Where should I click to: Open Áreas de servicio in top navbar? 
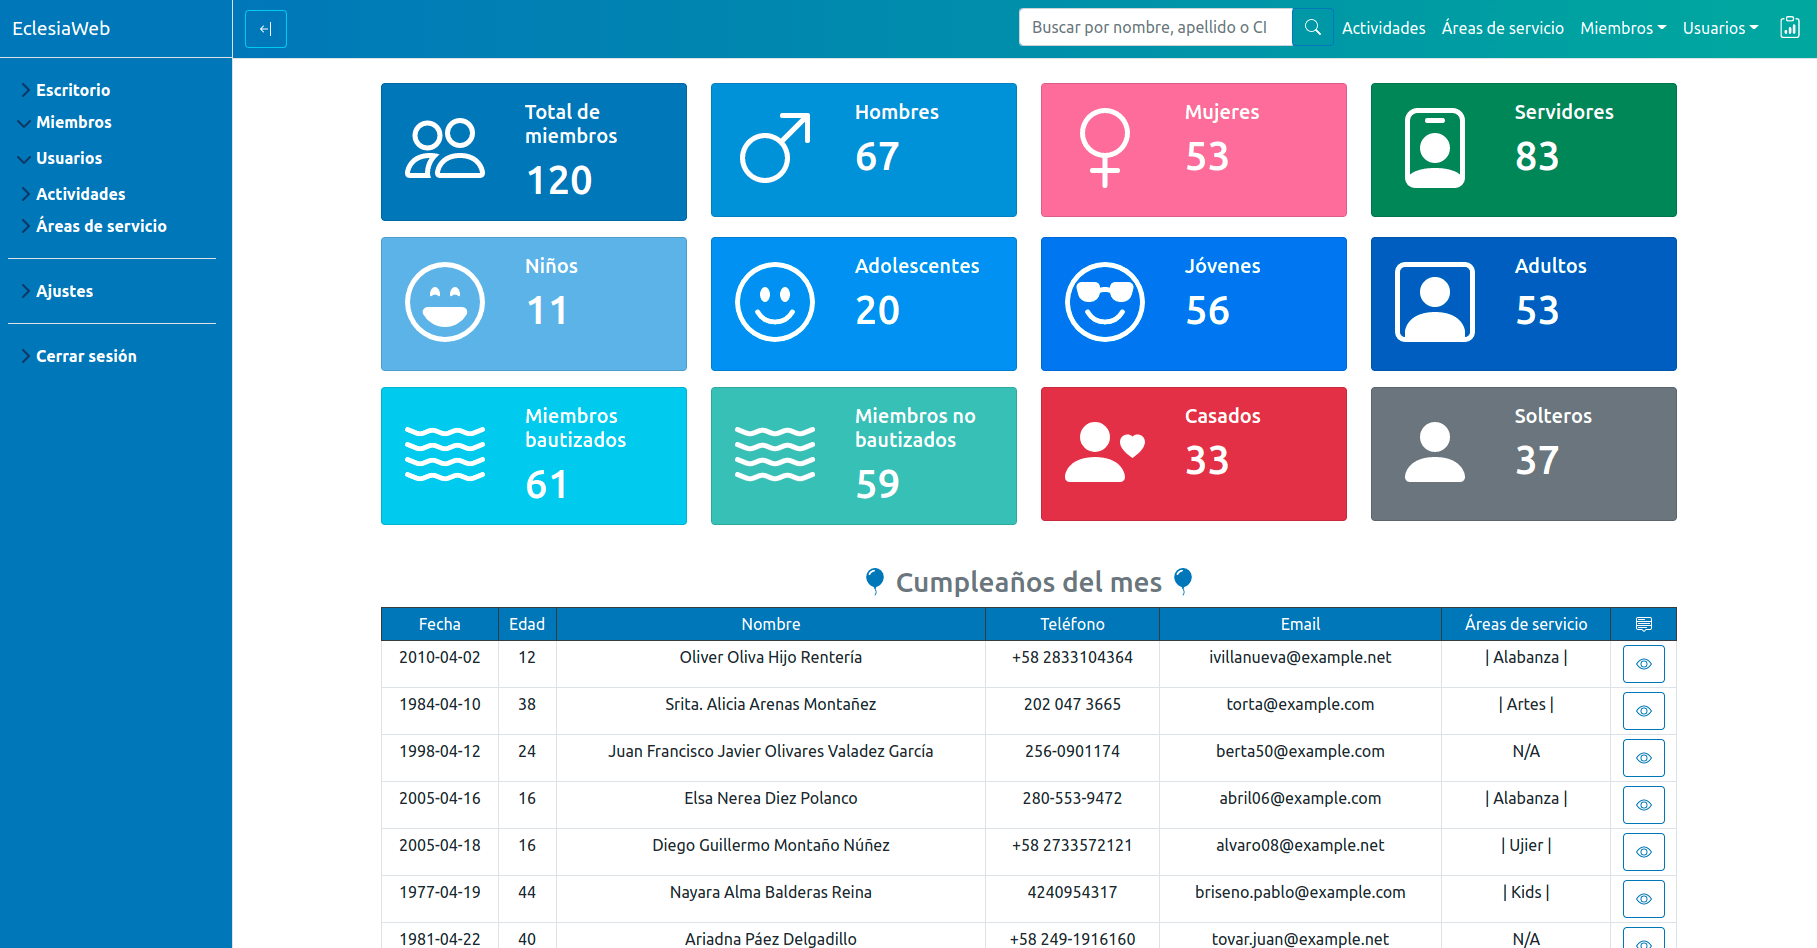click(x=1502, y=28)
